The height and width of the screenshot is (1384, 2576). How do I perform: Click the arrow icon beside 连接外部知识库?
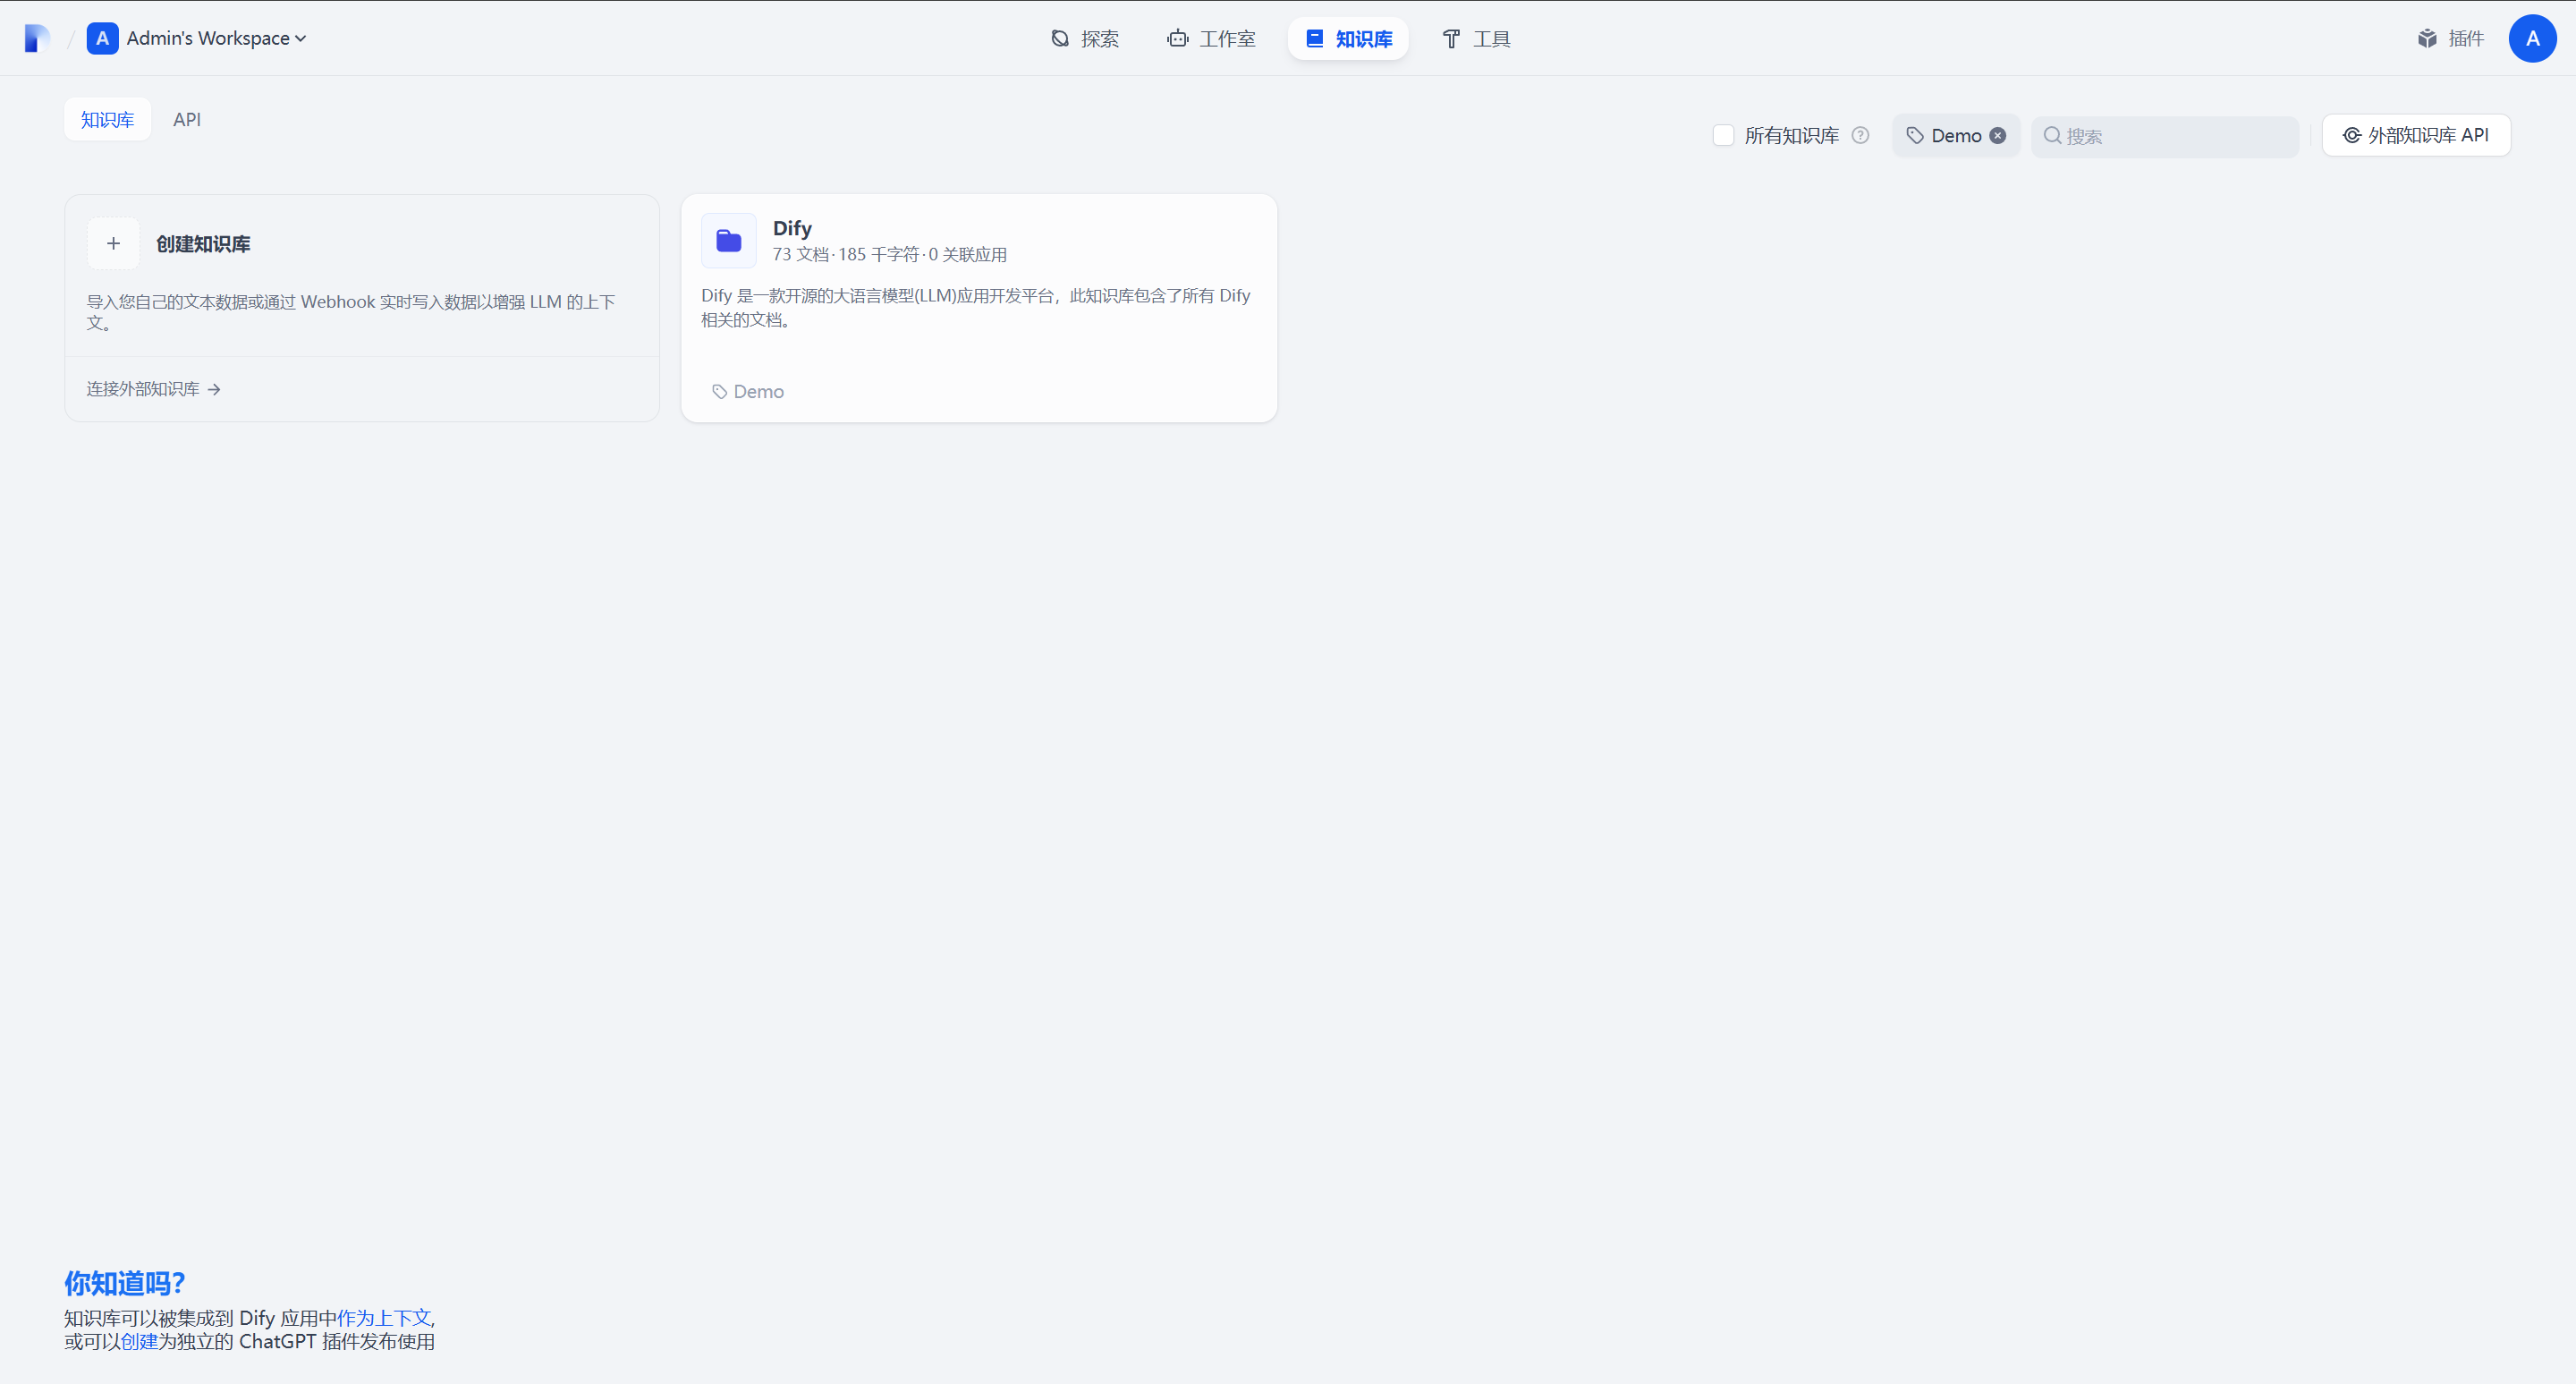tap(214, 389)
